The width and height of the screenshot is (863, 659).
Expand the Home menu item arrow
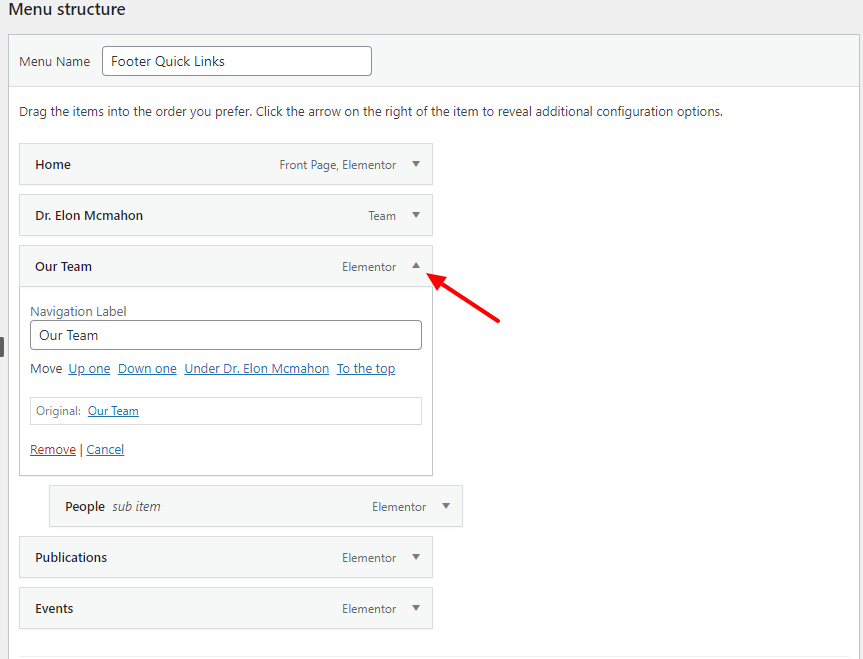(416, 165)
